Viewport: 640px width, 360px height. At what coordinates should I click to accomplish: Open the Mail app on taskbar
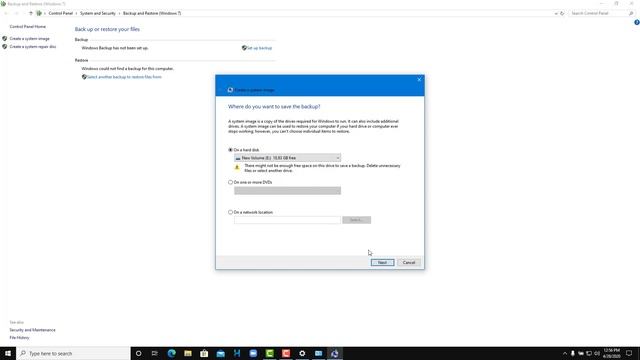pos(220,353)
